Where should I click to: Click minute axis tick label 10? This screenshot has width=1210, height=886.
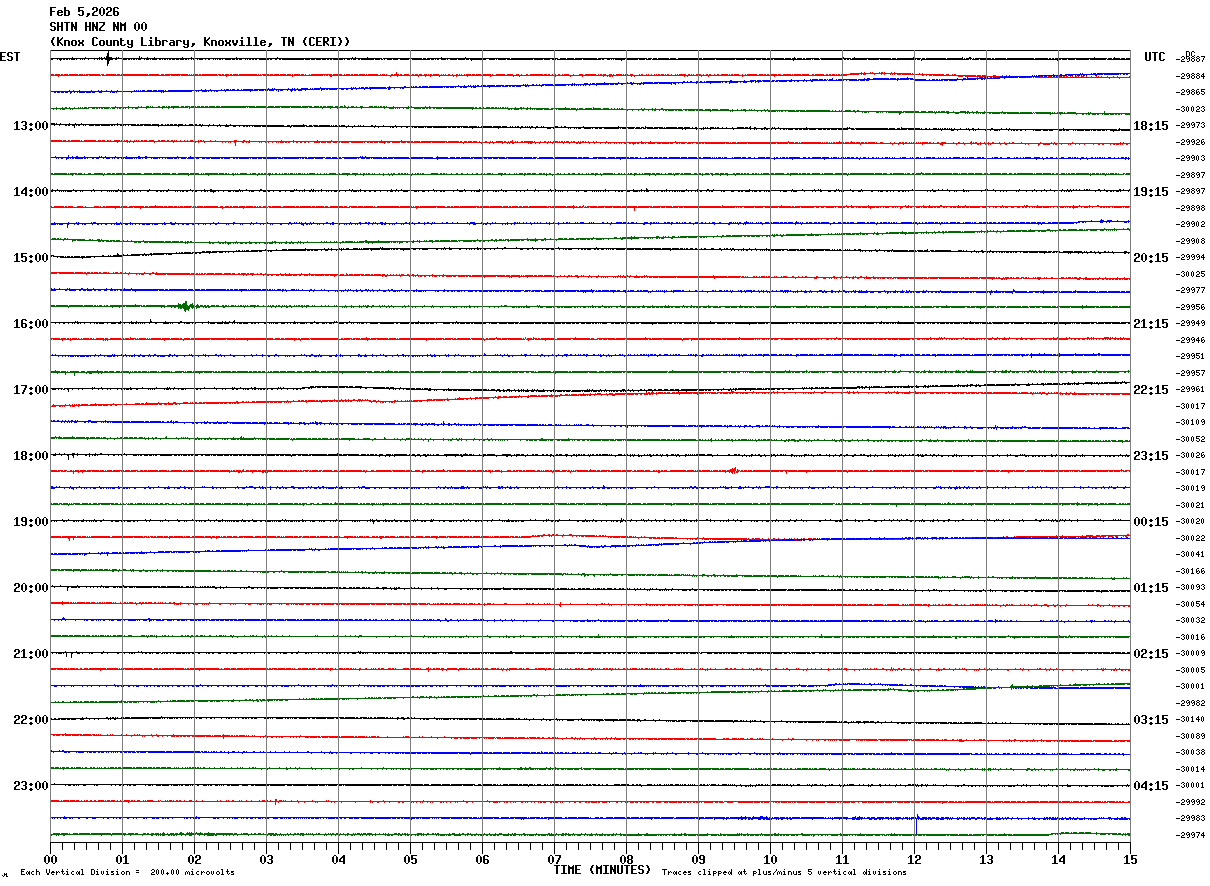coord(770,859)
